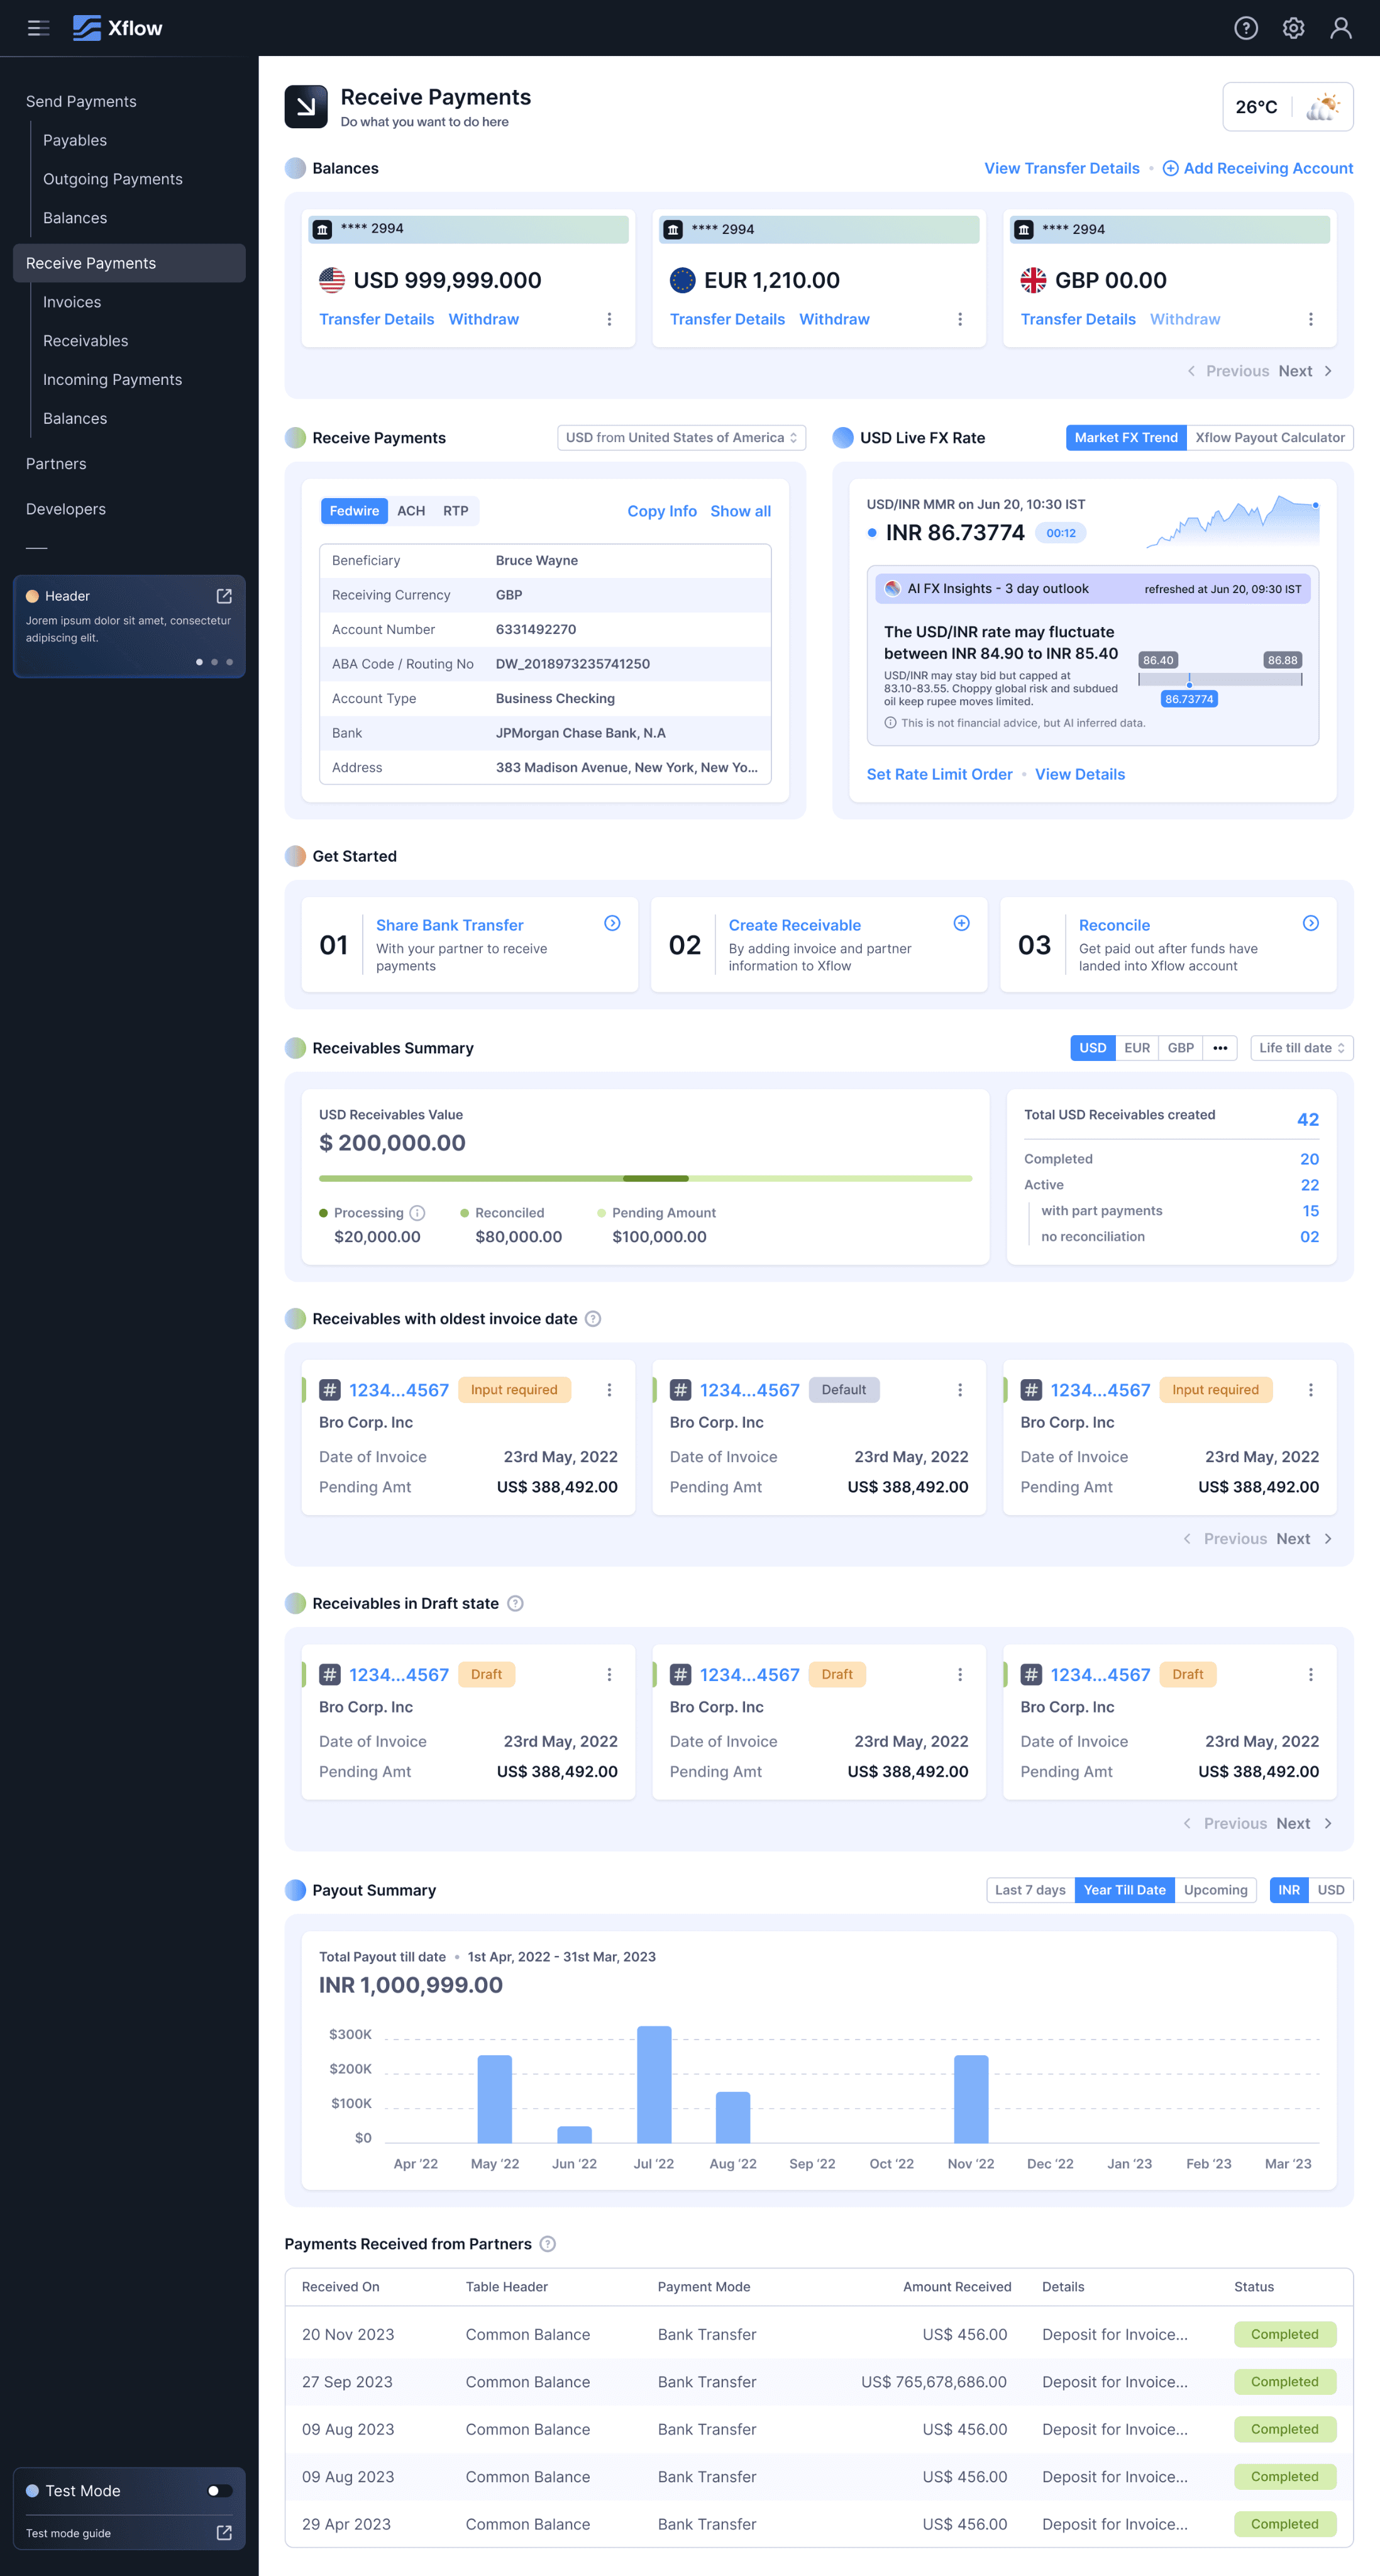Open Xflow Payout Calculator tab
This screenshot has height=2576, width=1380.
coord(1269,438)
